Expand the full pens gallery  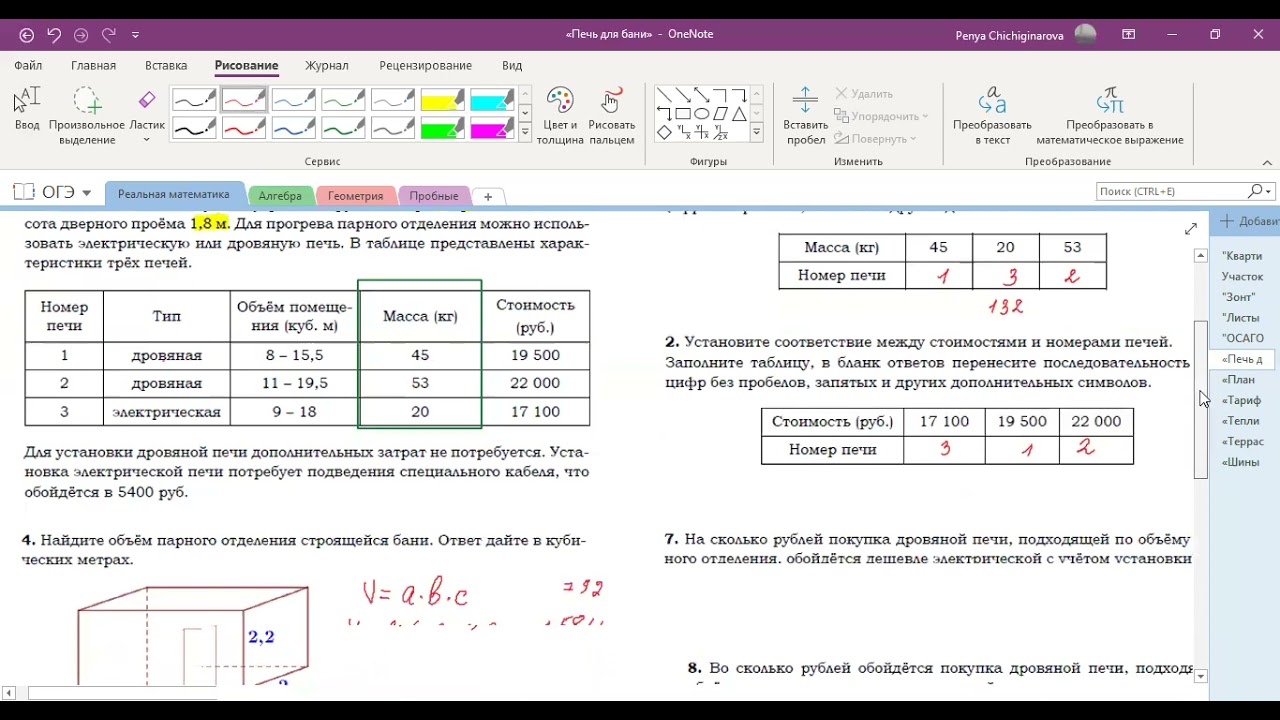(x=525, y=133)
